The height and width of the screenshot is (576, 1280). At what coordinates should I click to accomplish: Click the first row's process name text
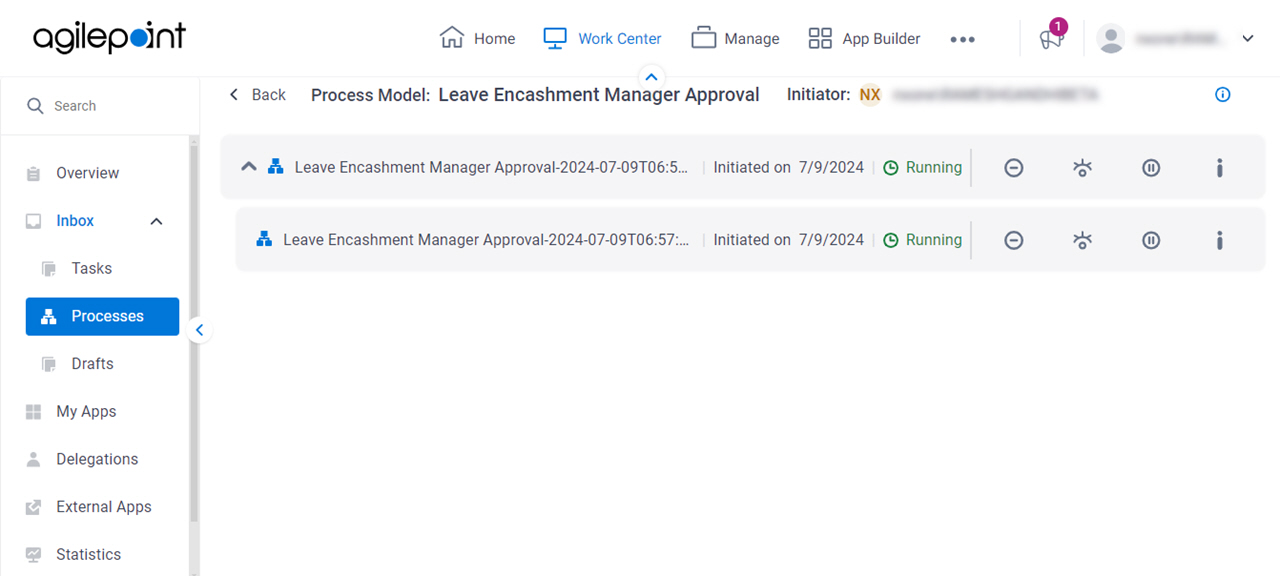[491, 167]
